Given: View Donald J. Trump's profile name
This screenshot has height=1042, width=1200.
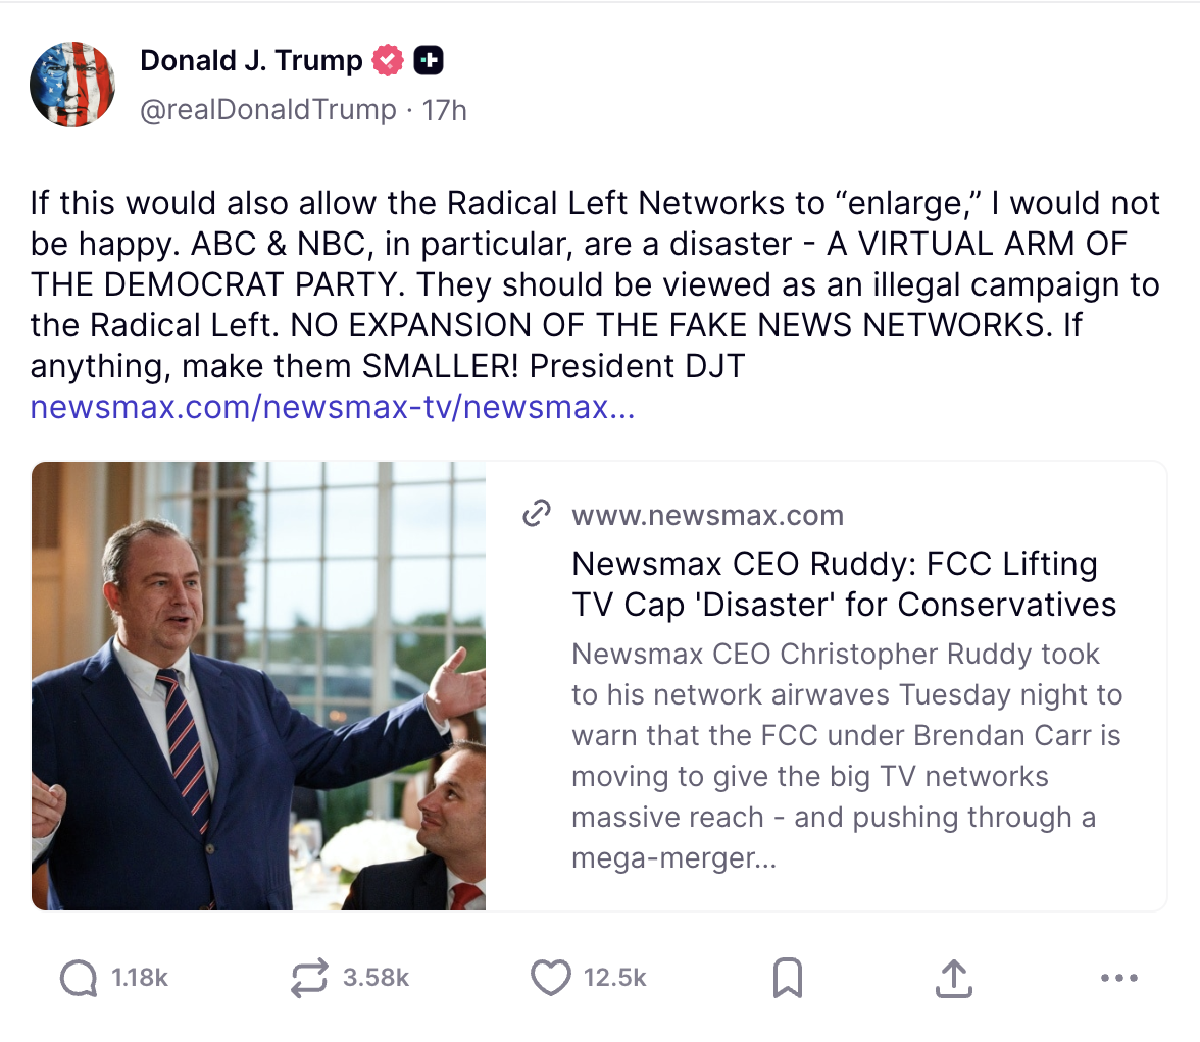Looking at the screenshot, I should point(252,60).
